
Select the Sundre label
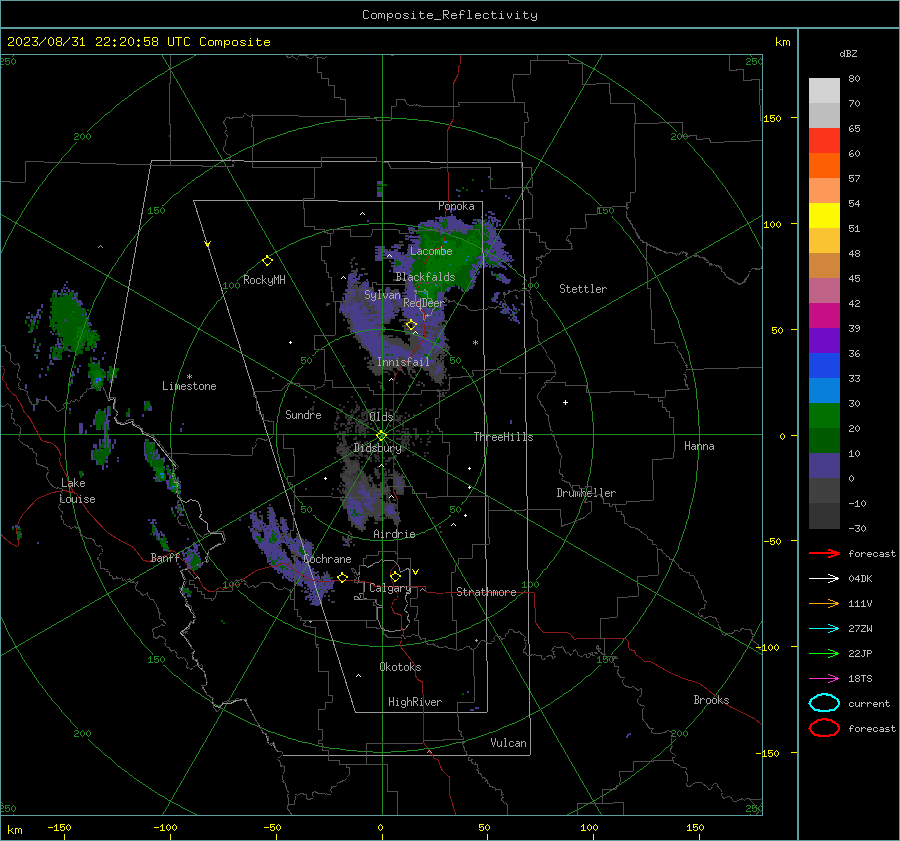click(x=303, y=414)
